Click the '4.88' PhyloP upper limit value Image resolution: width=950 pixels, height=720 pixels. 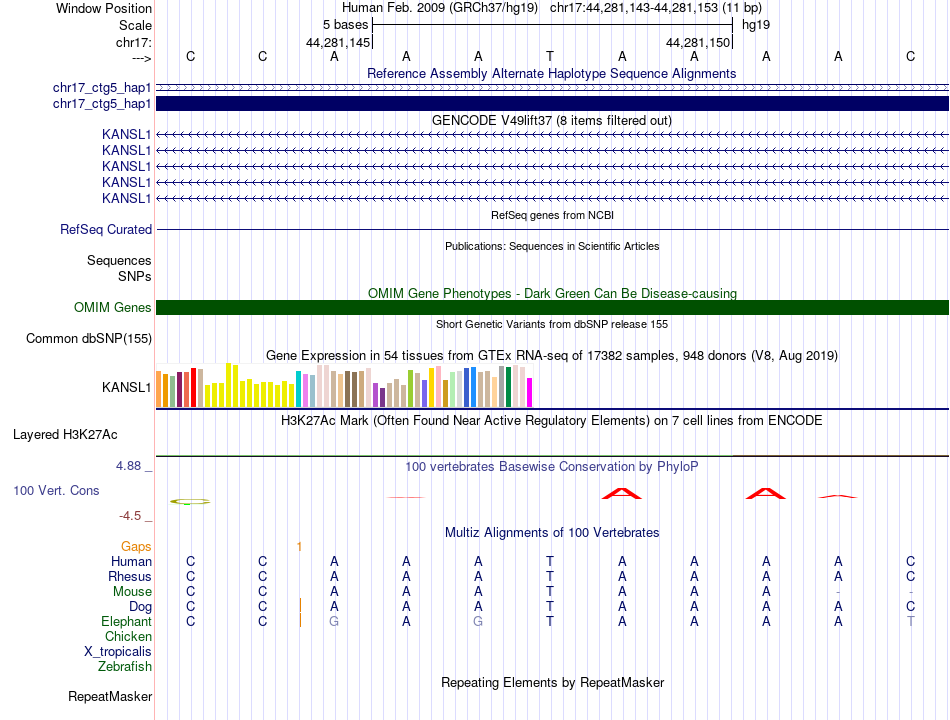coord(128,465)
